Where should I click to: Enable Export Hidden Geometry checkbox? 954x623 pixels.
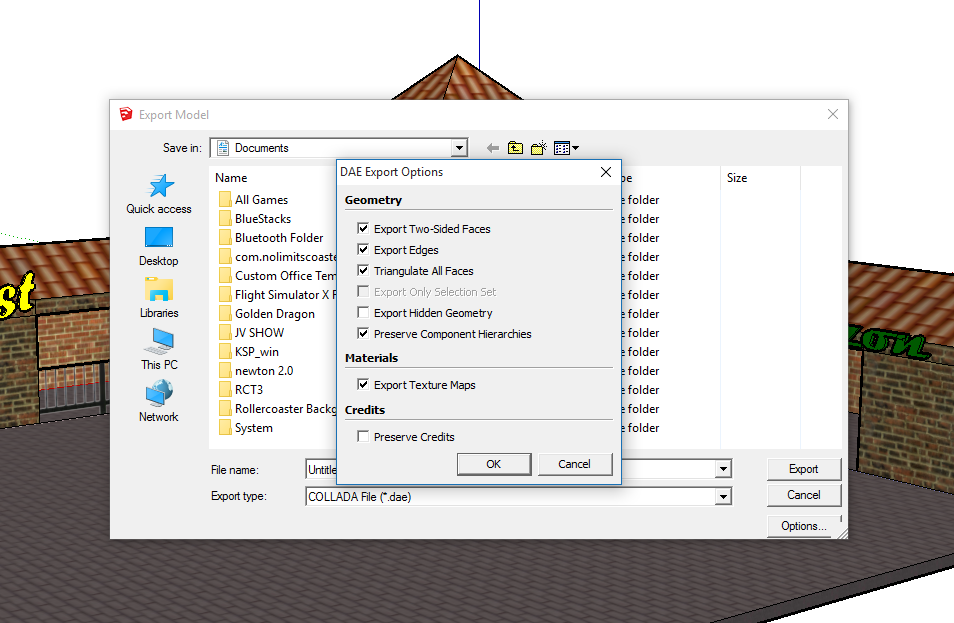pyautogui.click(x=363, y=313)
